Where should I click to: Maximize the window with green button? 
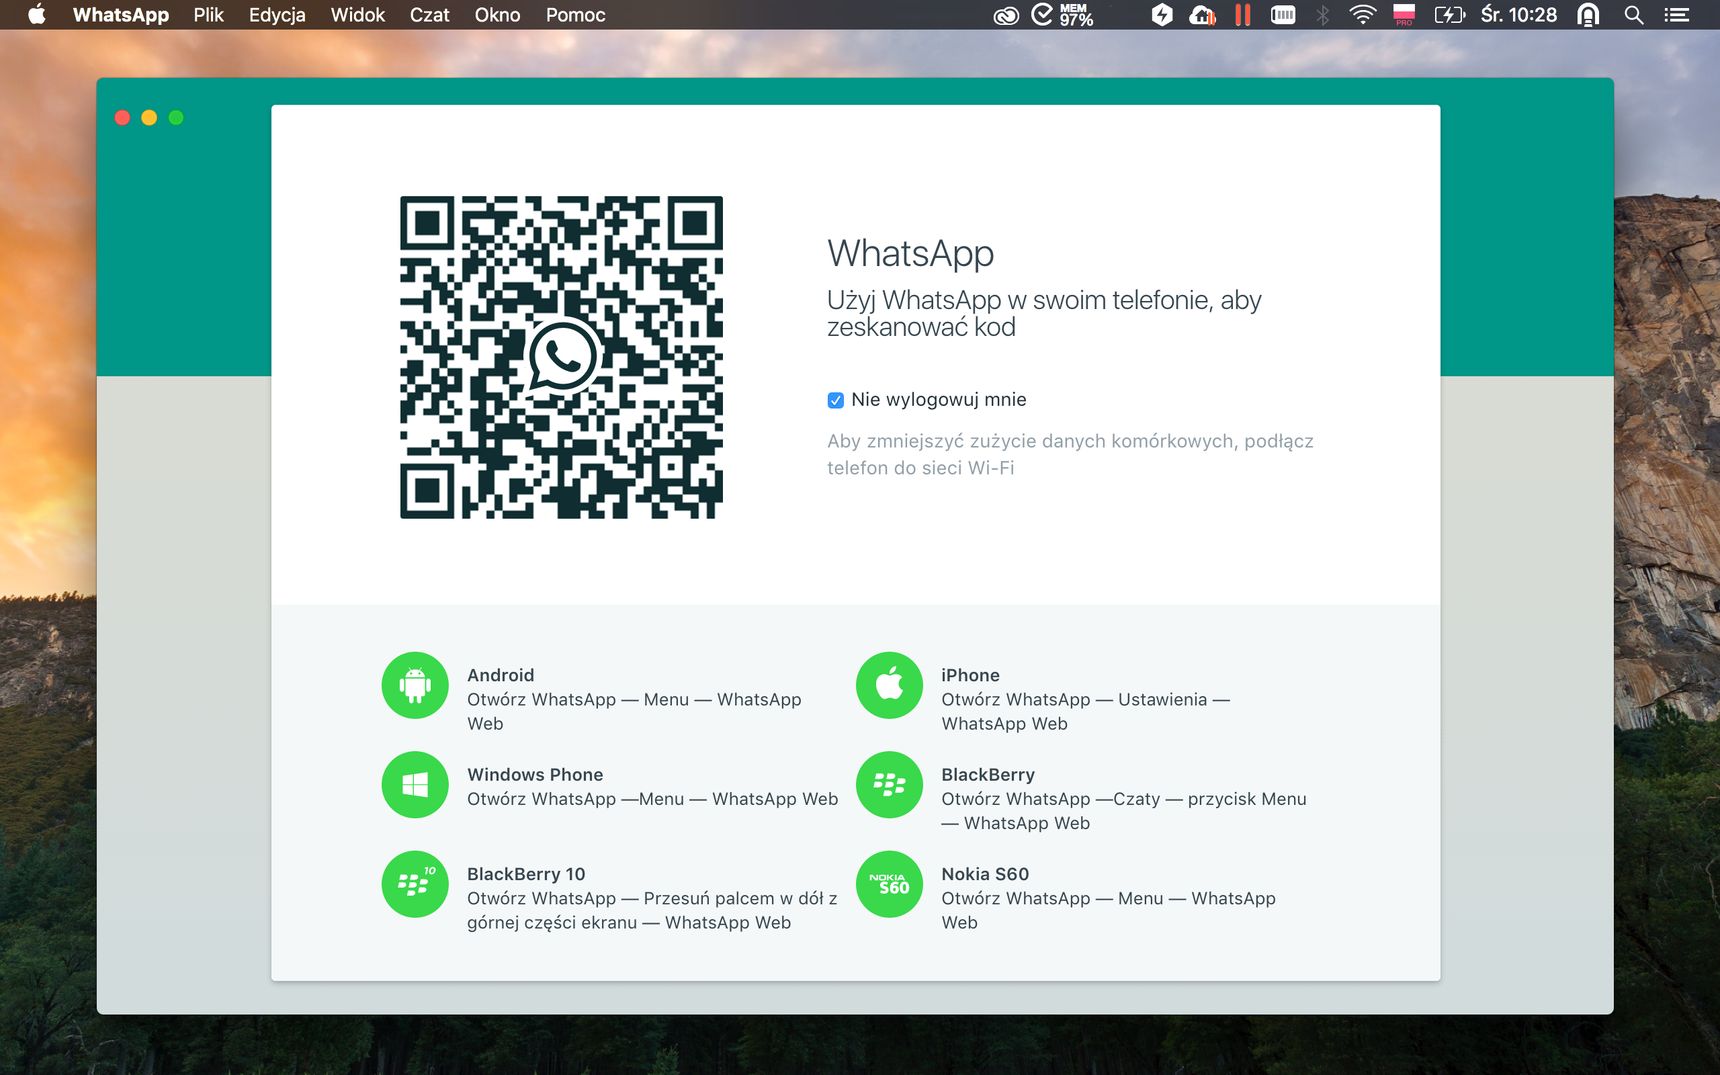[x=176, y=118]
